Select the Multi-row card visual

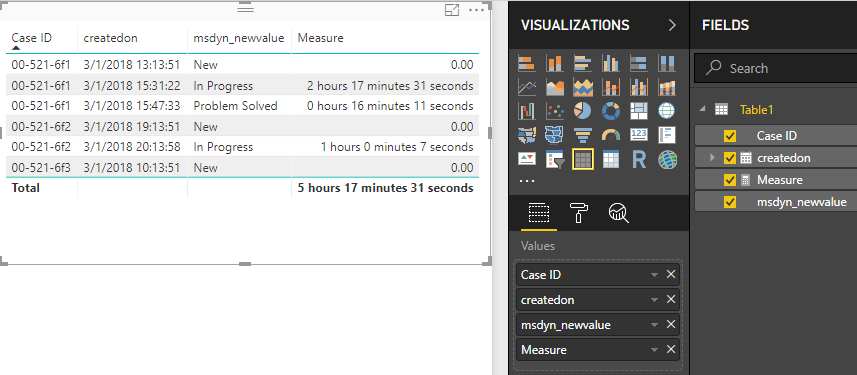[667, 135]
